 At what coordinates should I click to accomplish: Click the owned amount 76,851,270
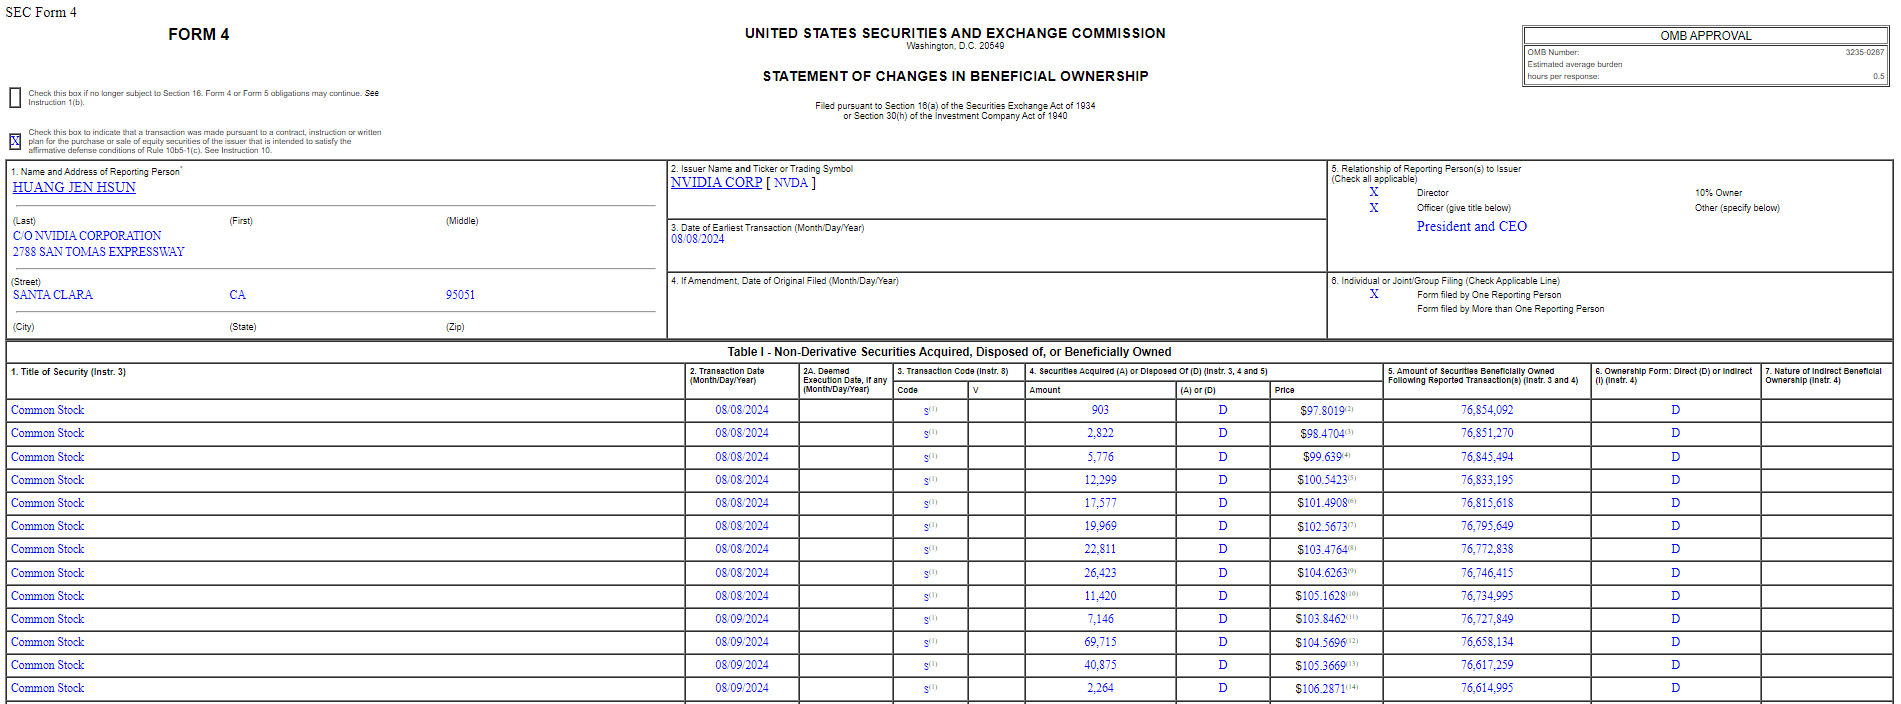[1487, 433]
